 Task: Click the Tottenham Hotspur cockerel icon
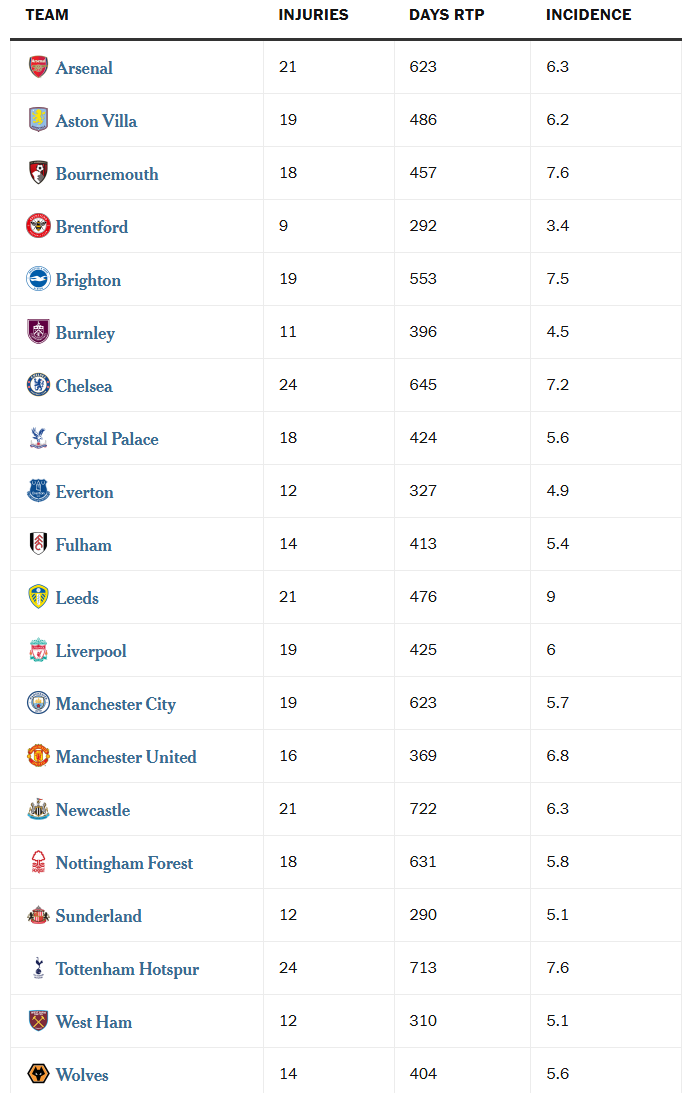(38, 968)
